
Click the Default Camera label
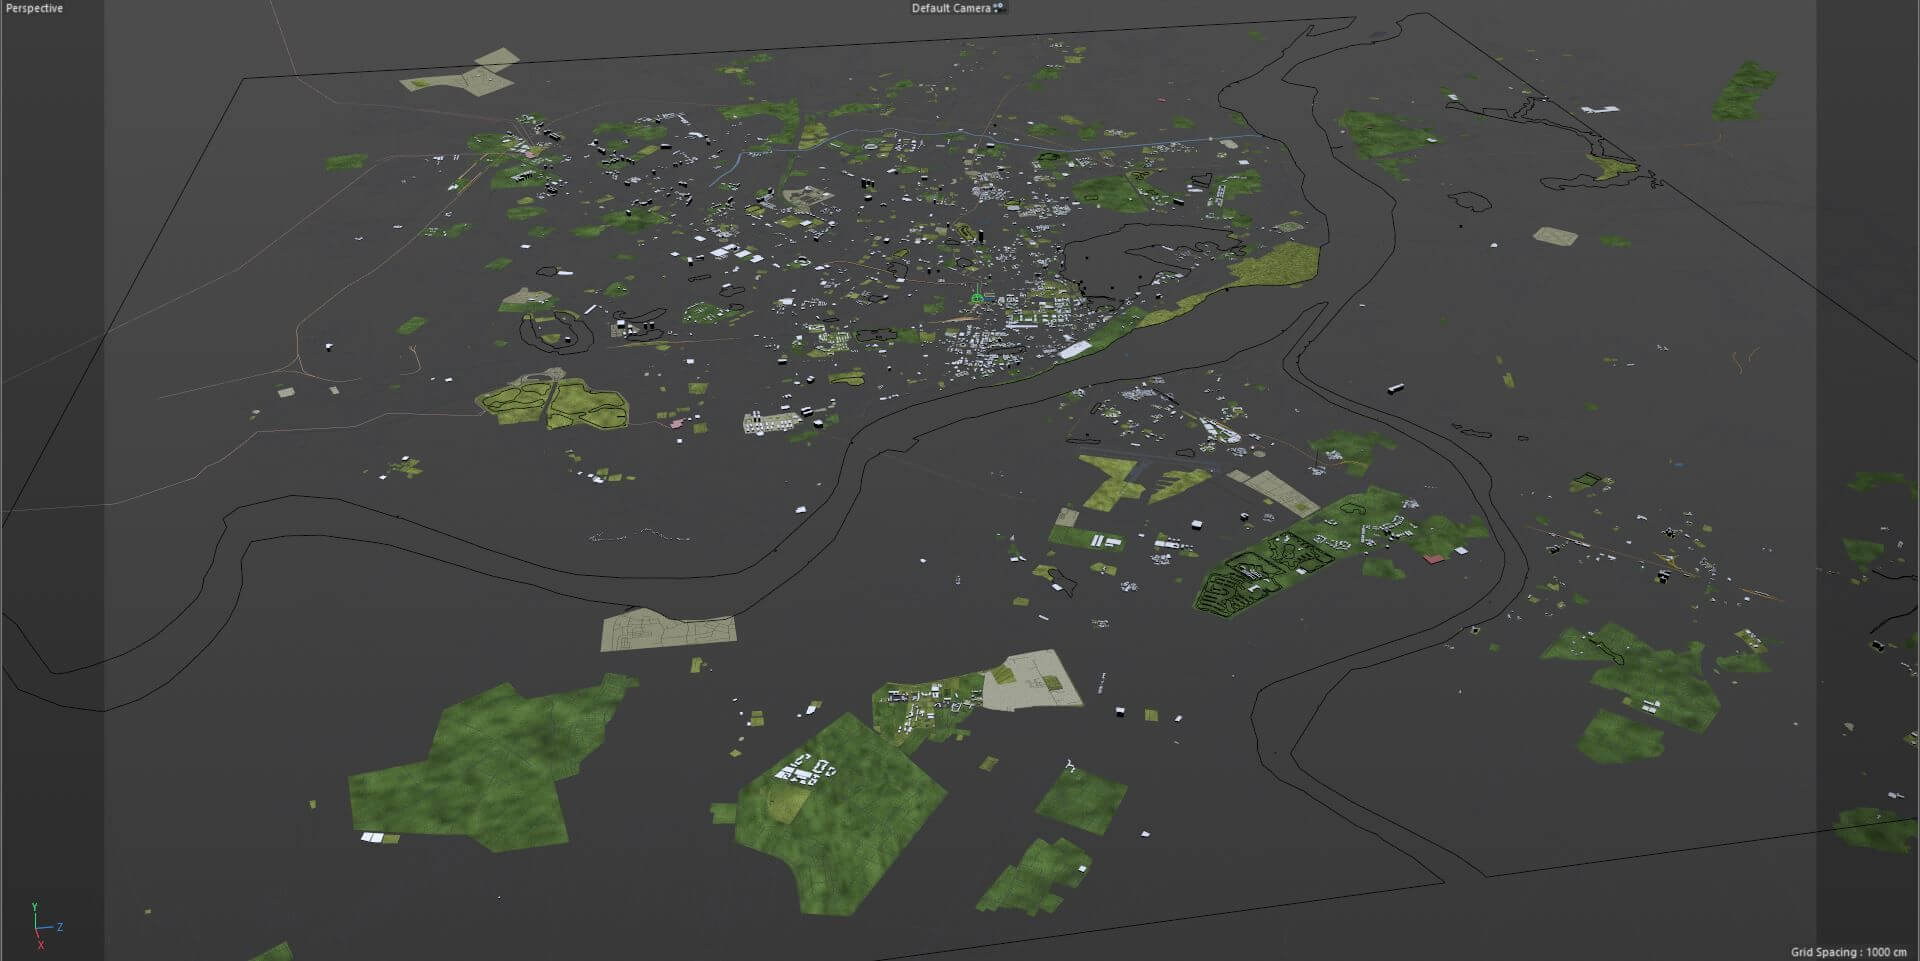click(x=950, y=8)
